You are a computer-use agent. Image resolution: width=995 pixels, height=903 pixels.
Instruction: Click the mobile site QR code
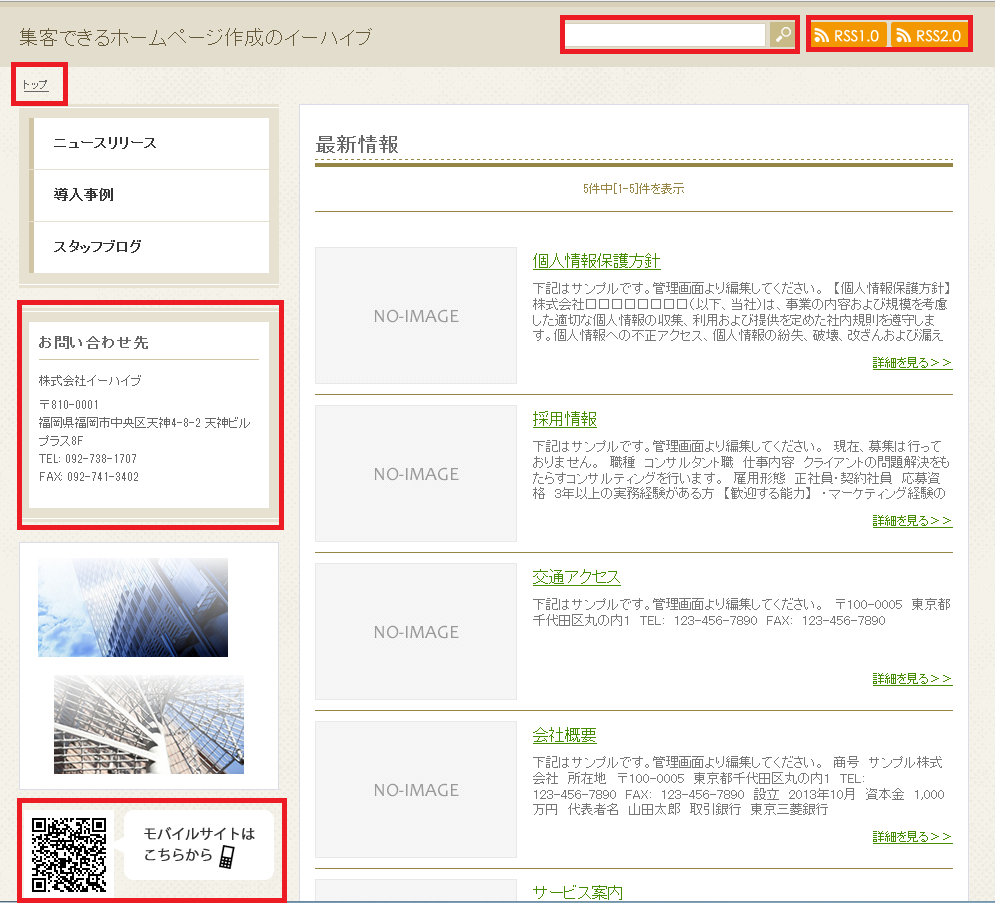[69, 854]
